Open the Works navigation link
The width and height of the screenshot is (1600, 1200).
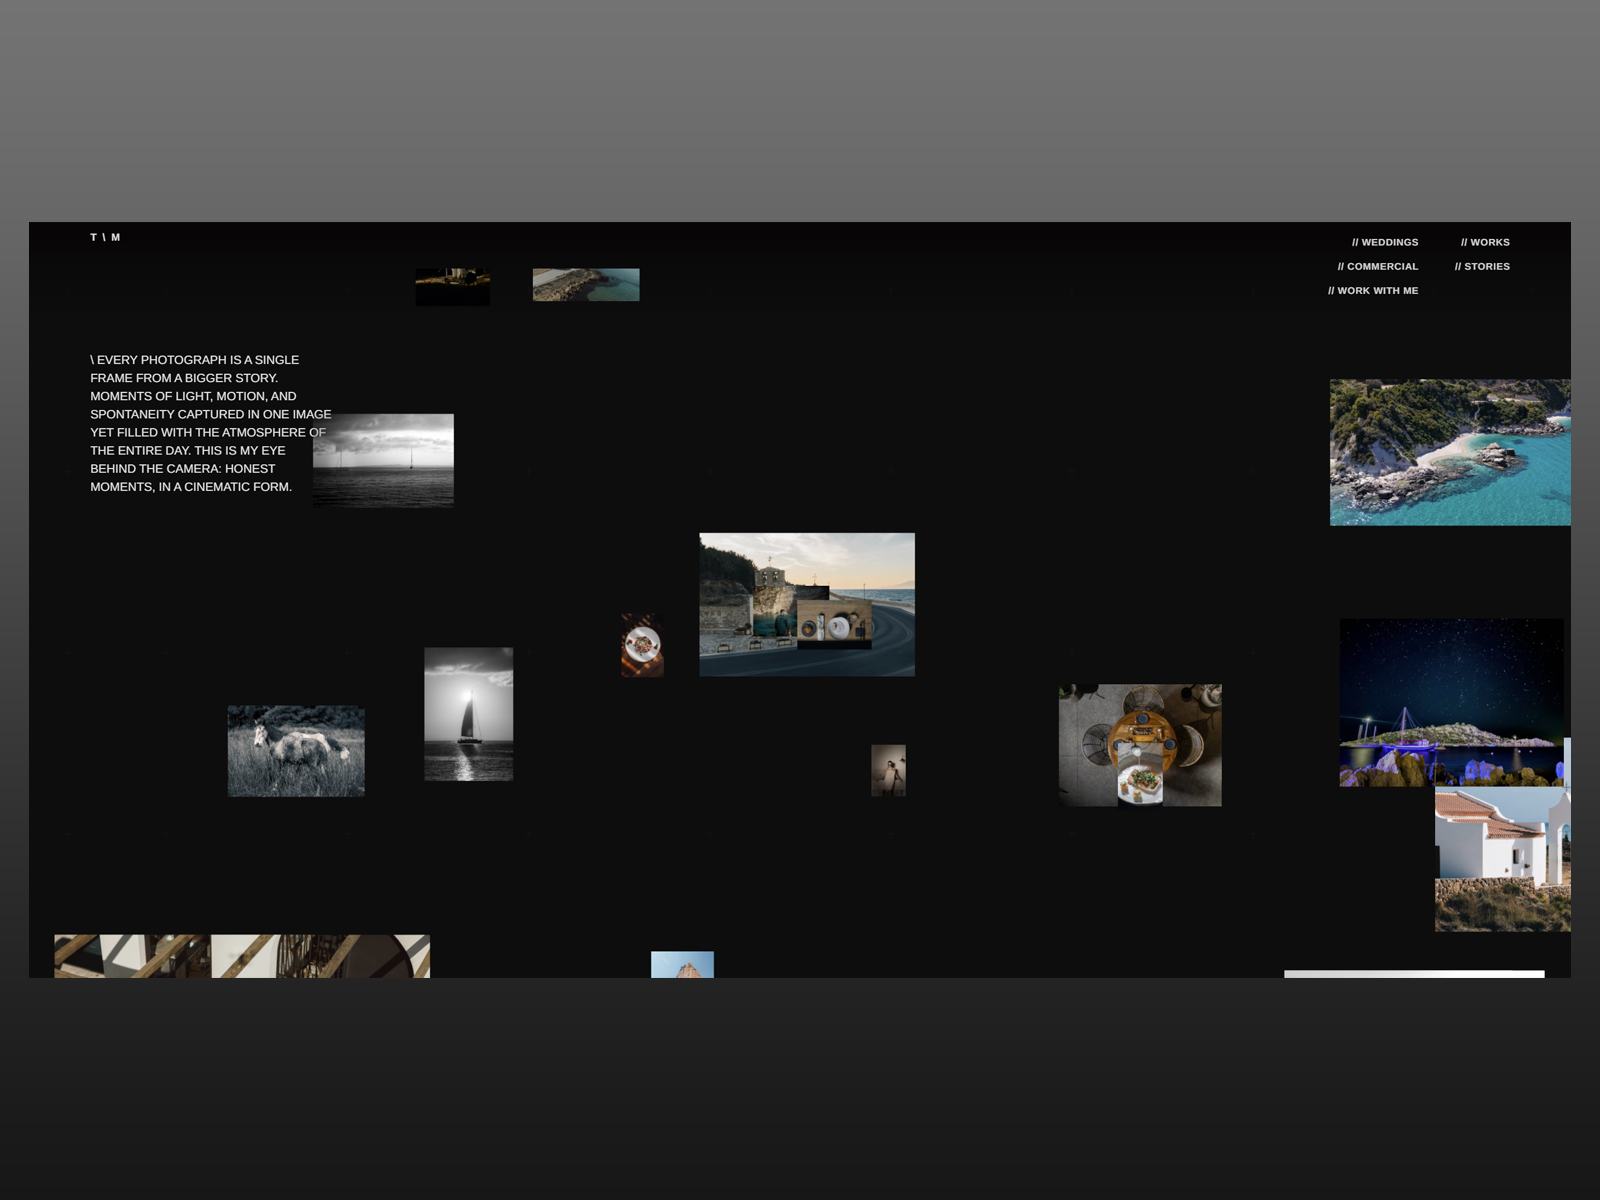(x=1484, y=242)
